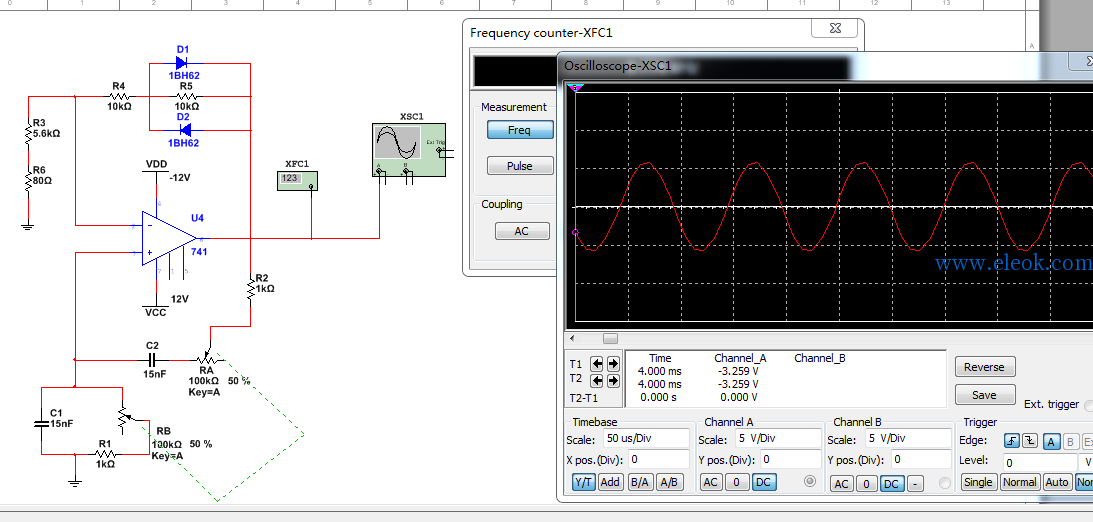Select diode D2 in schematic

click(183, 130)
